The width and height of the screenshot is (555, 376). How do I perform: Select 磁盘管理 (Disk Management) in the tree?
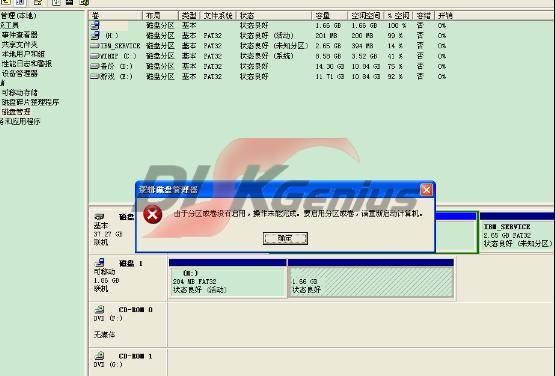point(16,112)
